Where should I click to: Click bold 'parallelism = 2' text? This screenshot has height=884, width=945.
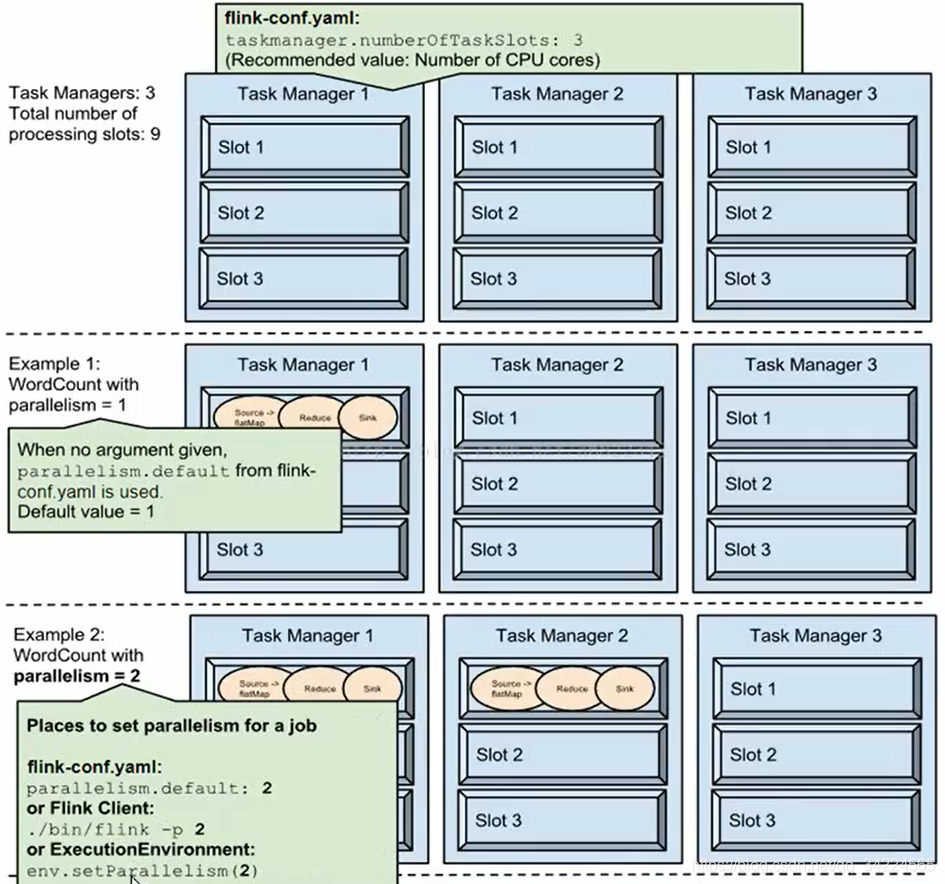(77, 676)
